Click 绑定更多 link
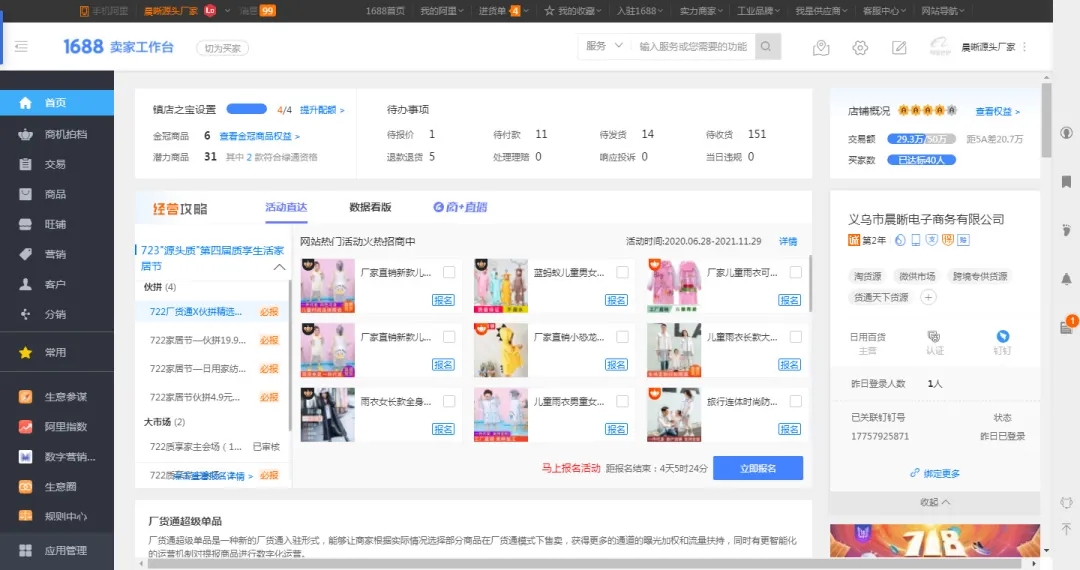The image size is (1080, 570). tap(935, 474)
